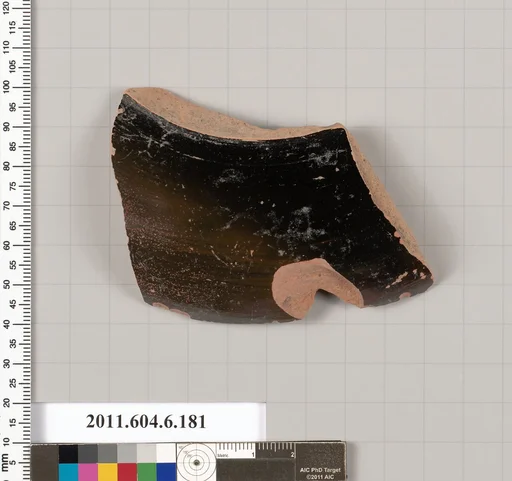The height and width of the screenshot is (481, 512).
Task: Select the red swatch on color target
Action: (x=127, y=472)
